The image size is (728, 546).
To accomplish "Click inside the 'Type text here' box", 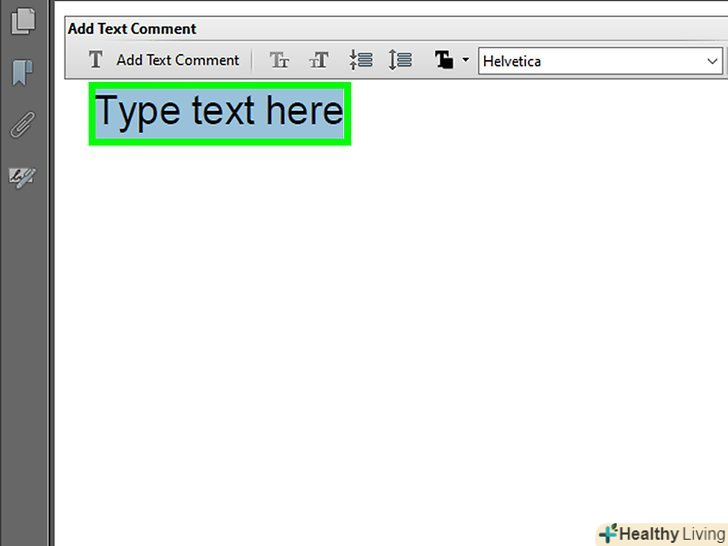I will 220,114.
